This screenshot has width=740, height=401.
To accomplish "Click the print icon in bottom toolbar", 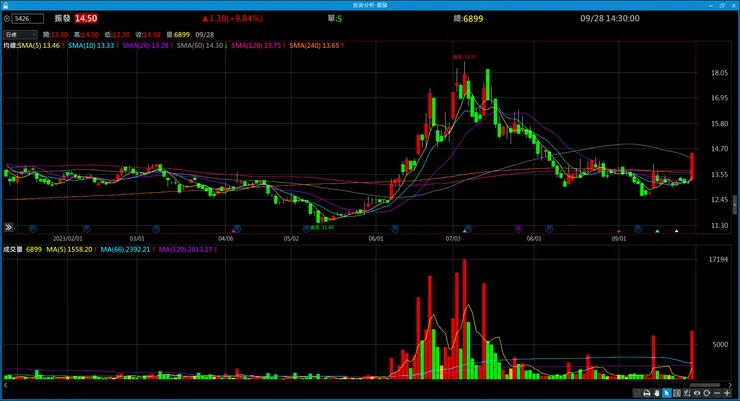I will tap(647, 393).
